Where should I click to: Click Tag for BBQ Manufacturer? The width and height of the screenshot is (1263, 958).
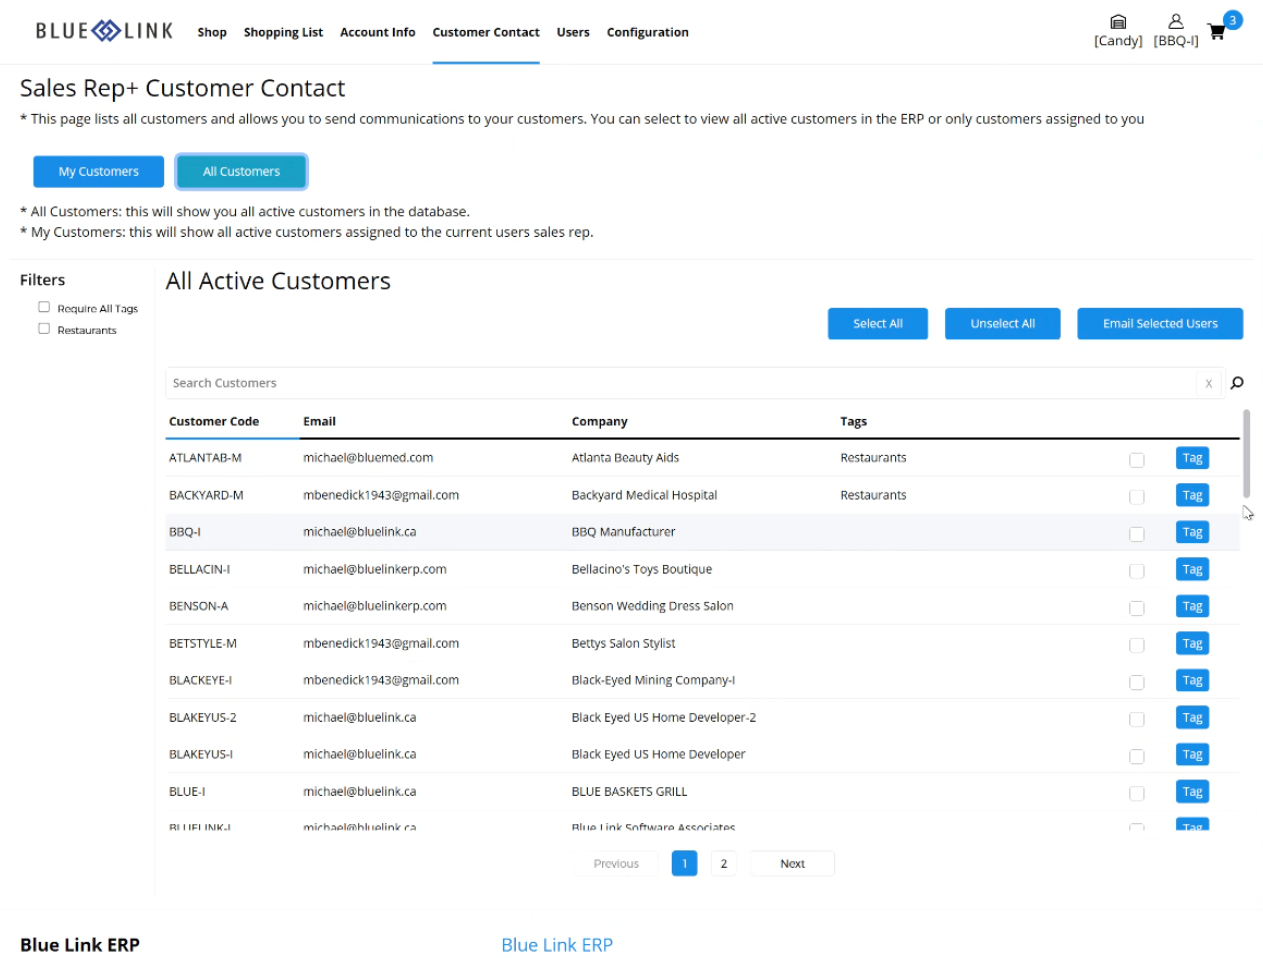(x=1192, y=532)
